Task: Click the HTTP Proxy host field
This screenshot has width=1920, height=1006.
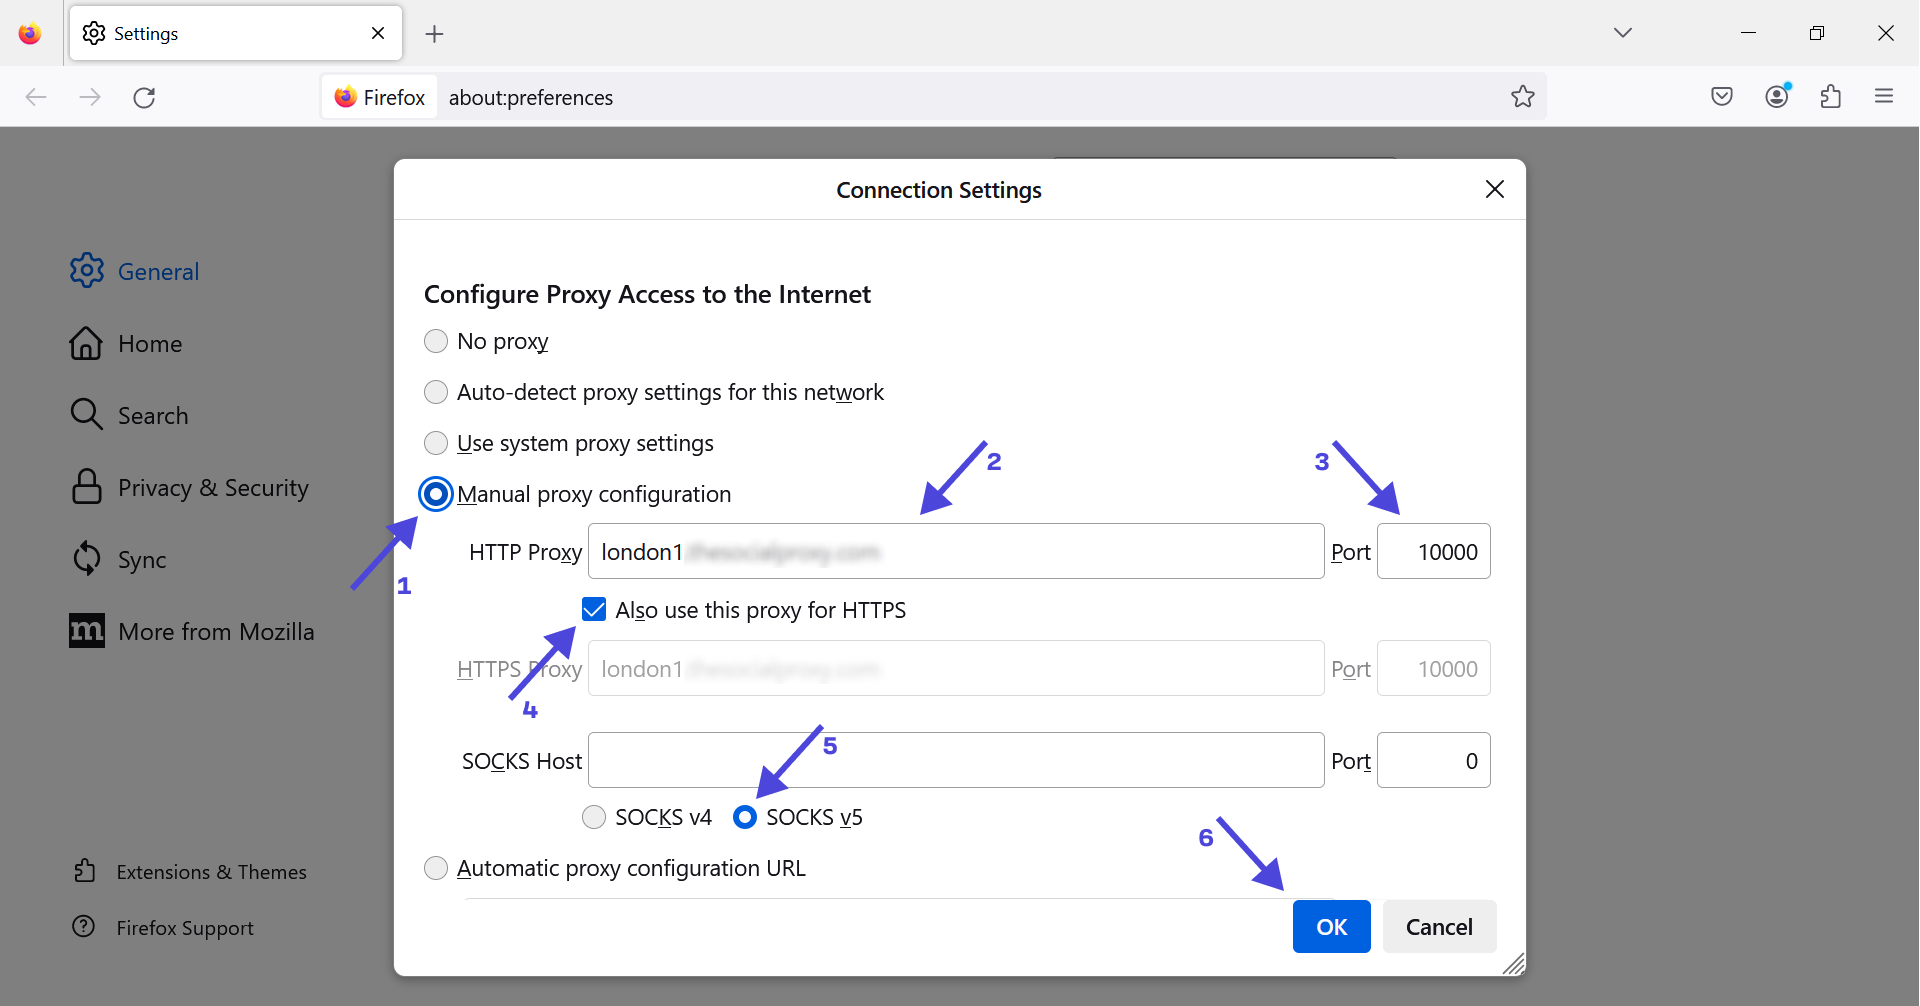Action: point(956,551)
